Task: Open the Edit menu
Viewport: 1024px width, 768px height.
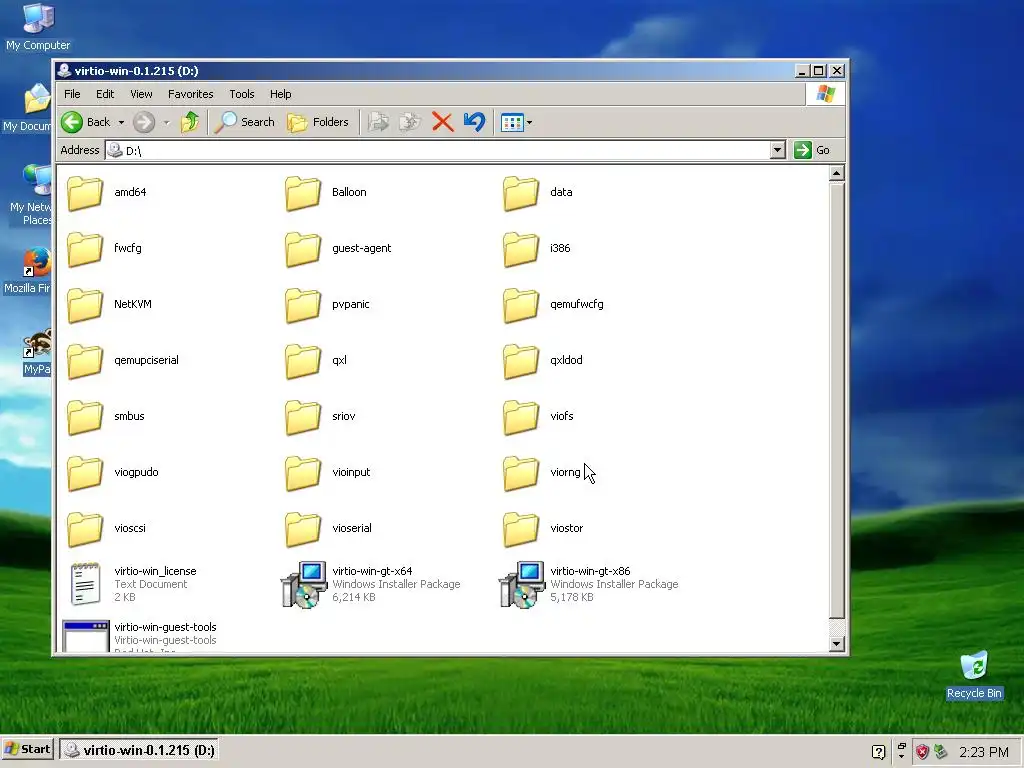Action: (104, 94)
